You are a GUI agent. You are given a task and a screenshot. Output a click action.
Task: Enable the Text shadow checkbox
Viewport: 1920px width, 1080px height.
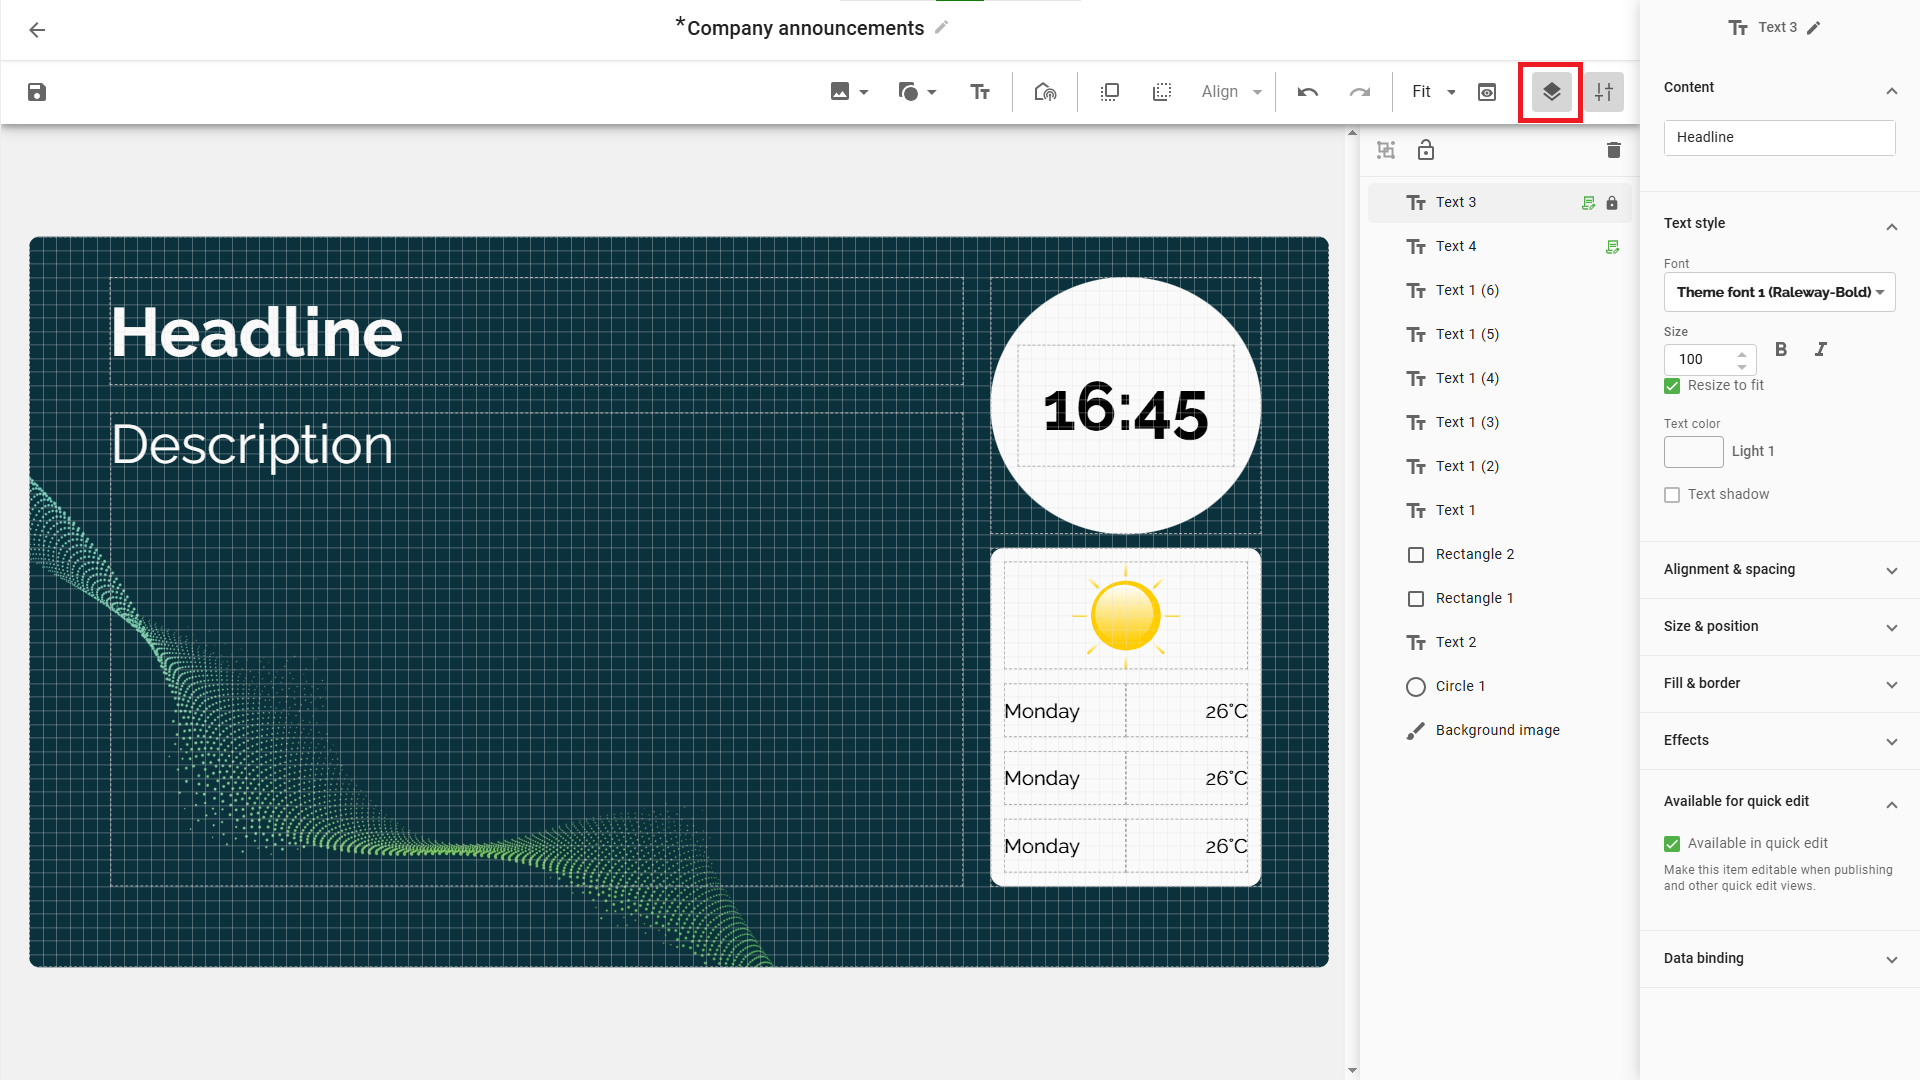(1672, 495)
